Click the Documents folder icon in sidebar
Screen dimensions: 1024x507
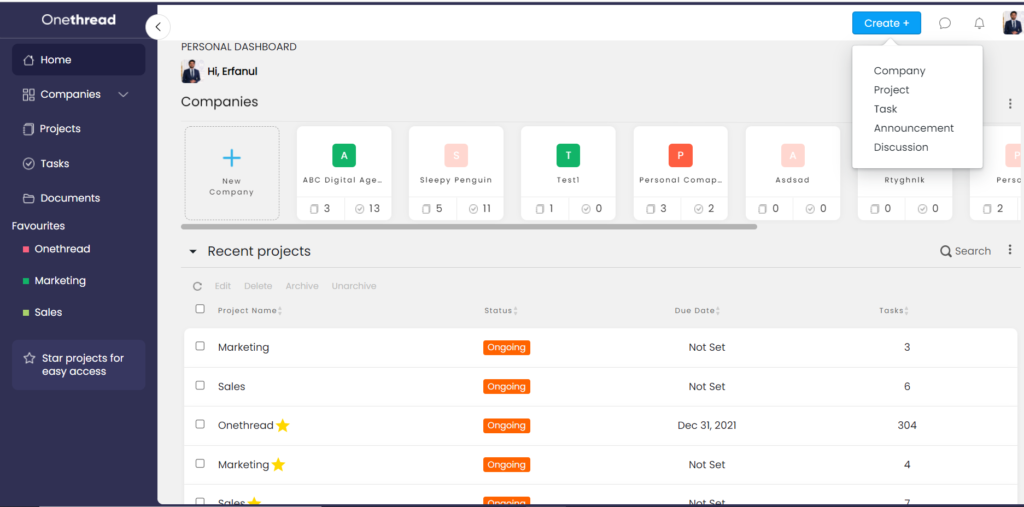point(28,199)
